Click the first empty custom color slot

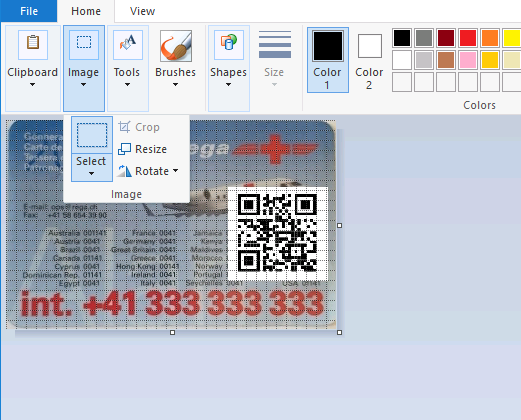coord(402,82)
